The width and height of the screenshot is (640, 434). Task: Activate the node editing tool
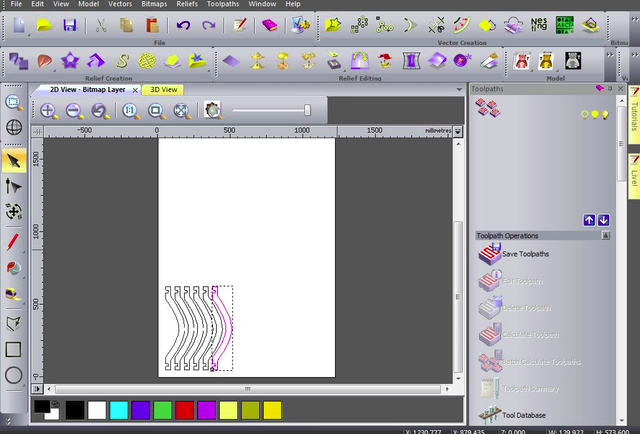pos(13,187)
